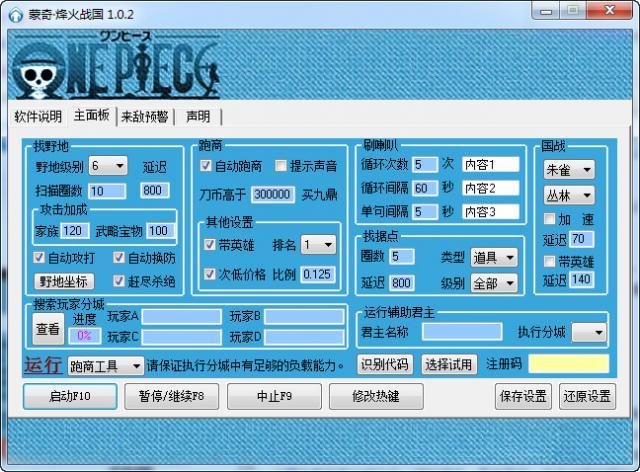
Task: Uncheck the 自动跑商 checkbox
Action: pos(206,166)
